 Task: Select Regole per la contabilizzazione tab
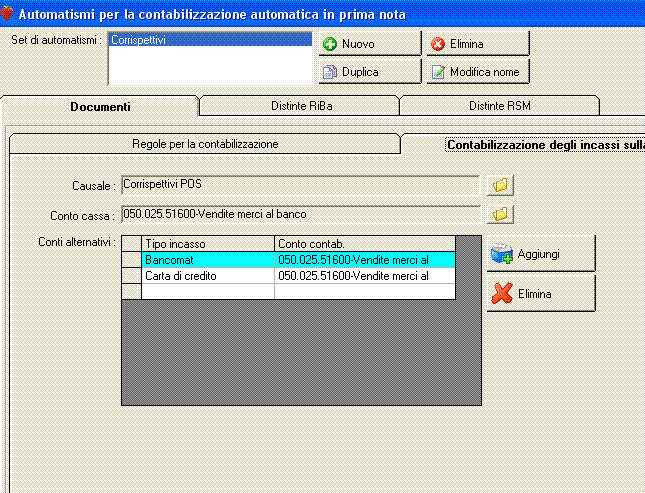[x=205, y=144]
